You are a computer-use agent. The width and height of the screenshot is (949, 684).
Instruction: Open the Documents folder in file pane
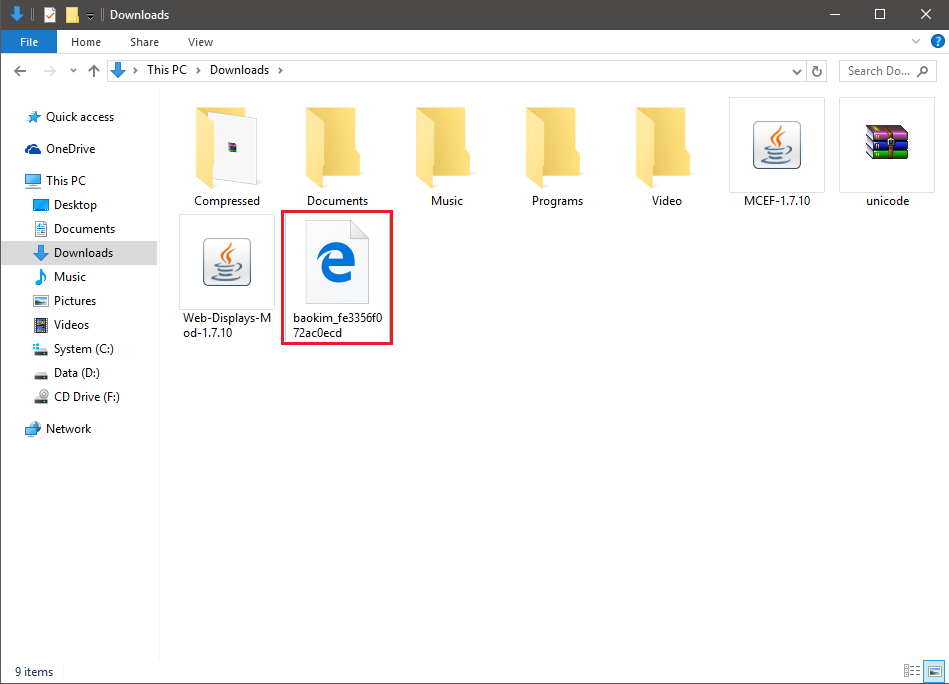(337, 154)
